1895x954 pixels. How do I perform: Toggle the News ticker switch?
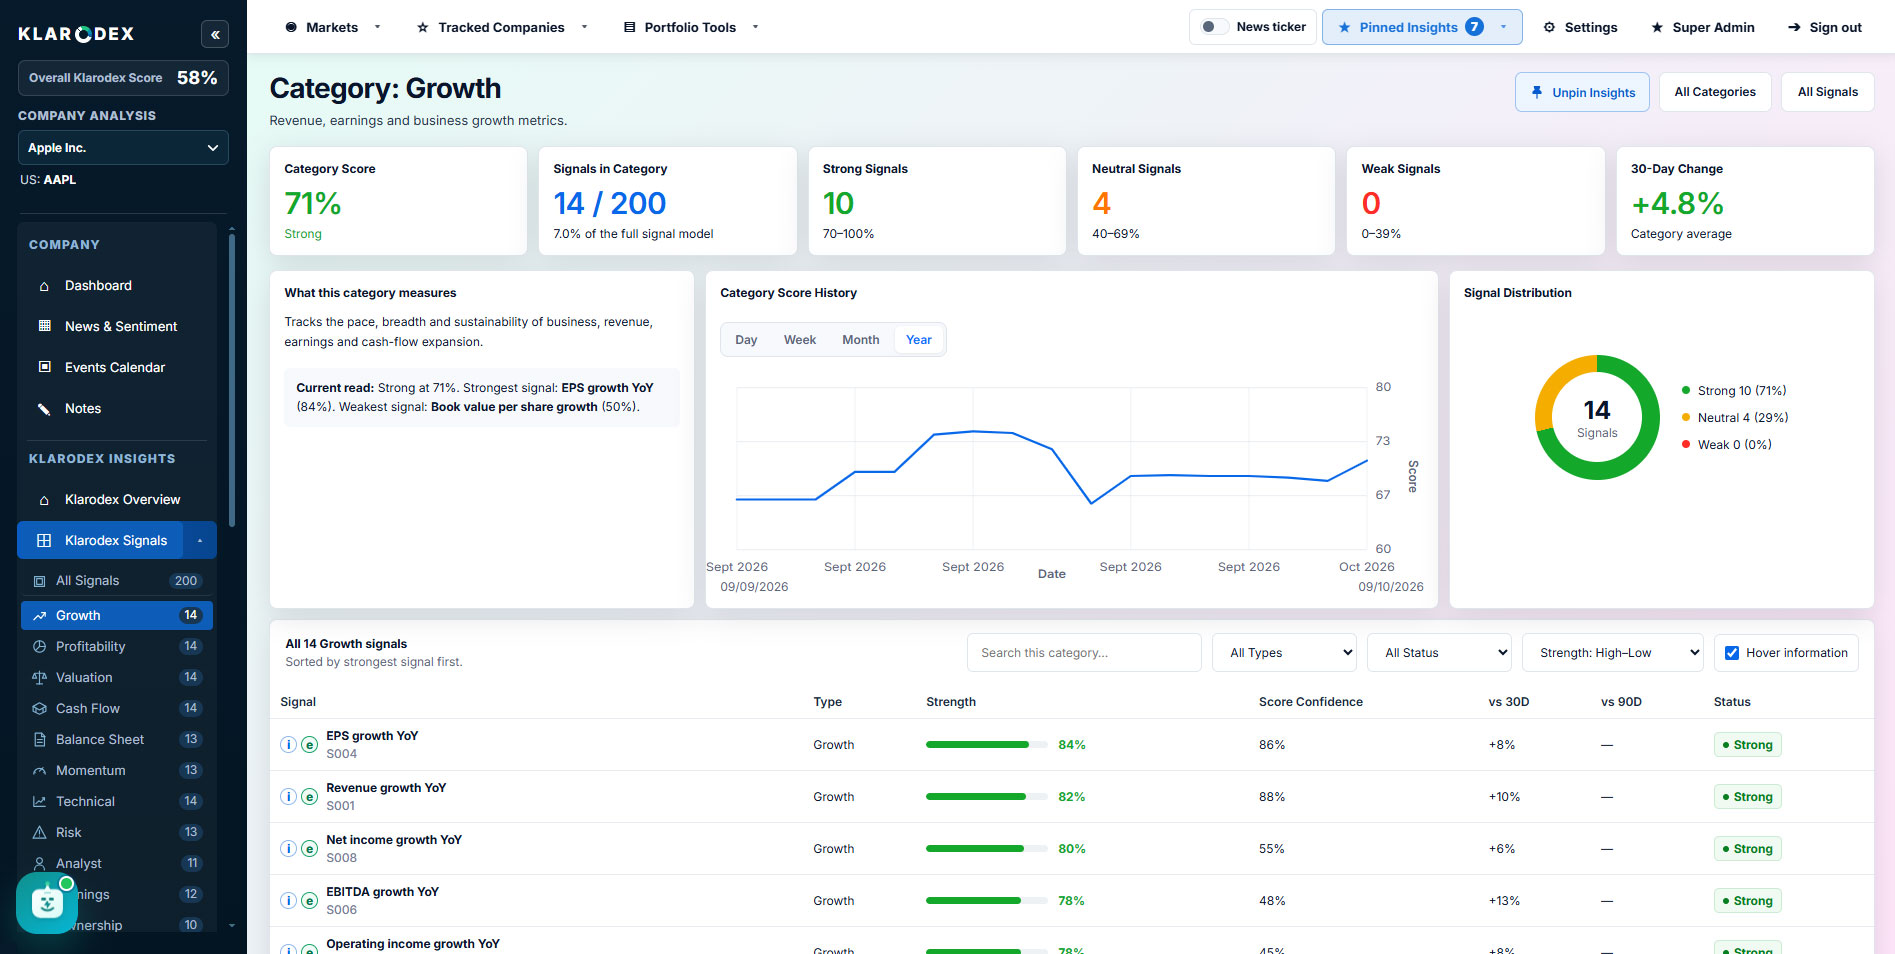(x=1214, y=27)
